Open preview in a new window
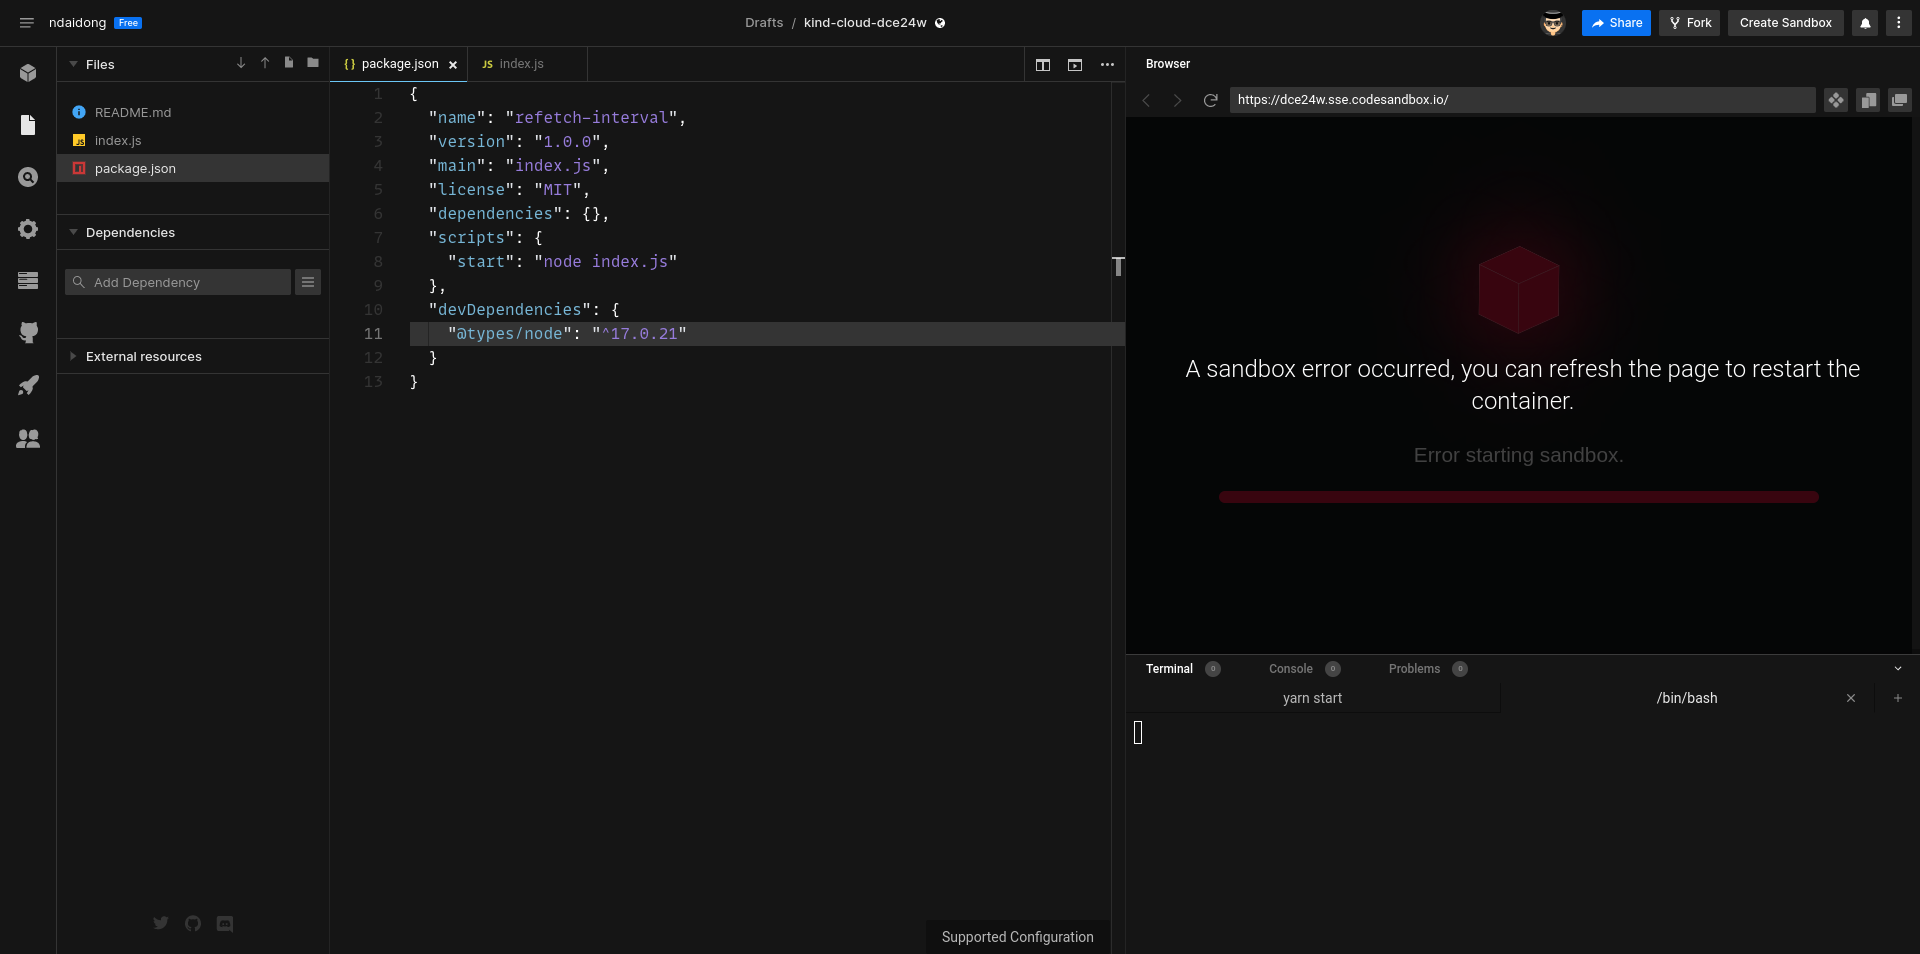Screen dimensions: 1920x954 (x=1898, y=100)
